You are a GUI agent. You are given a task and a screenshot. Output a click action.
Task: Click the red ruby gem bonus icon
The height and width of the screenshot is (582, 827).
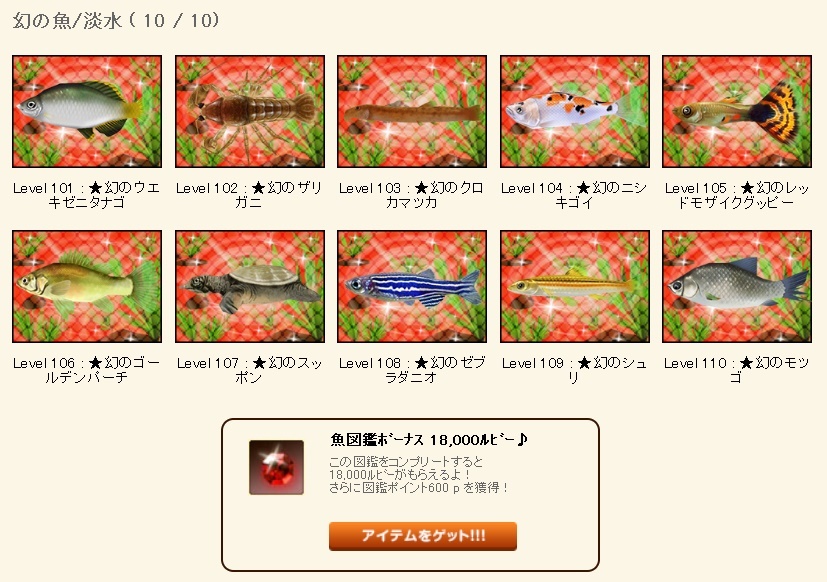pyautogui.click(x=276, y=467)
